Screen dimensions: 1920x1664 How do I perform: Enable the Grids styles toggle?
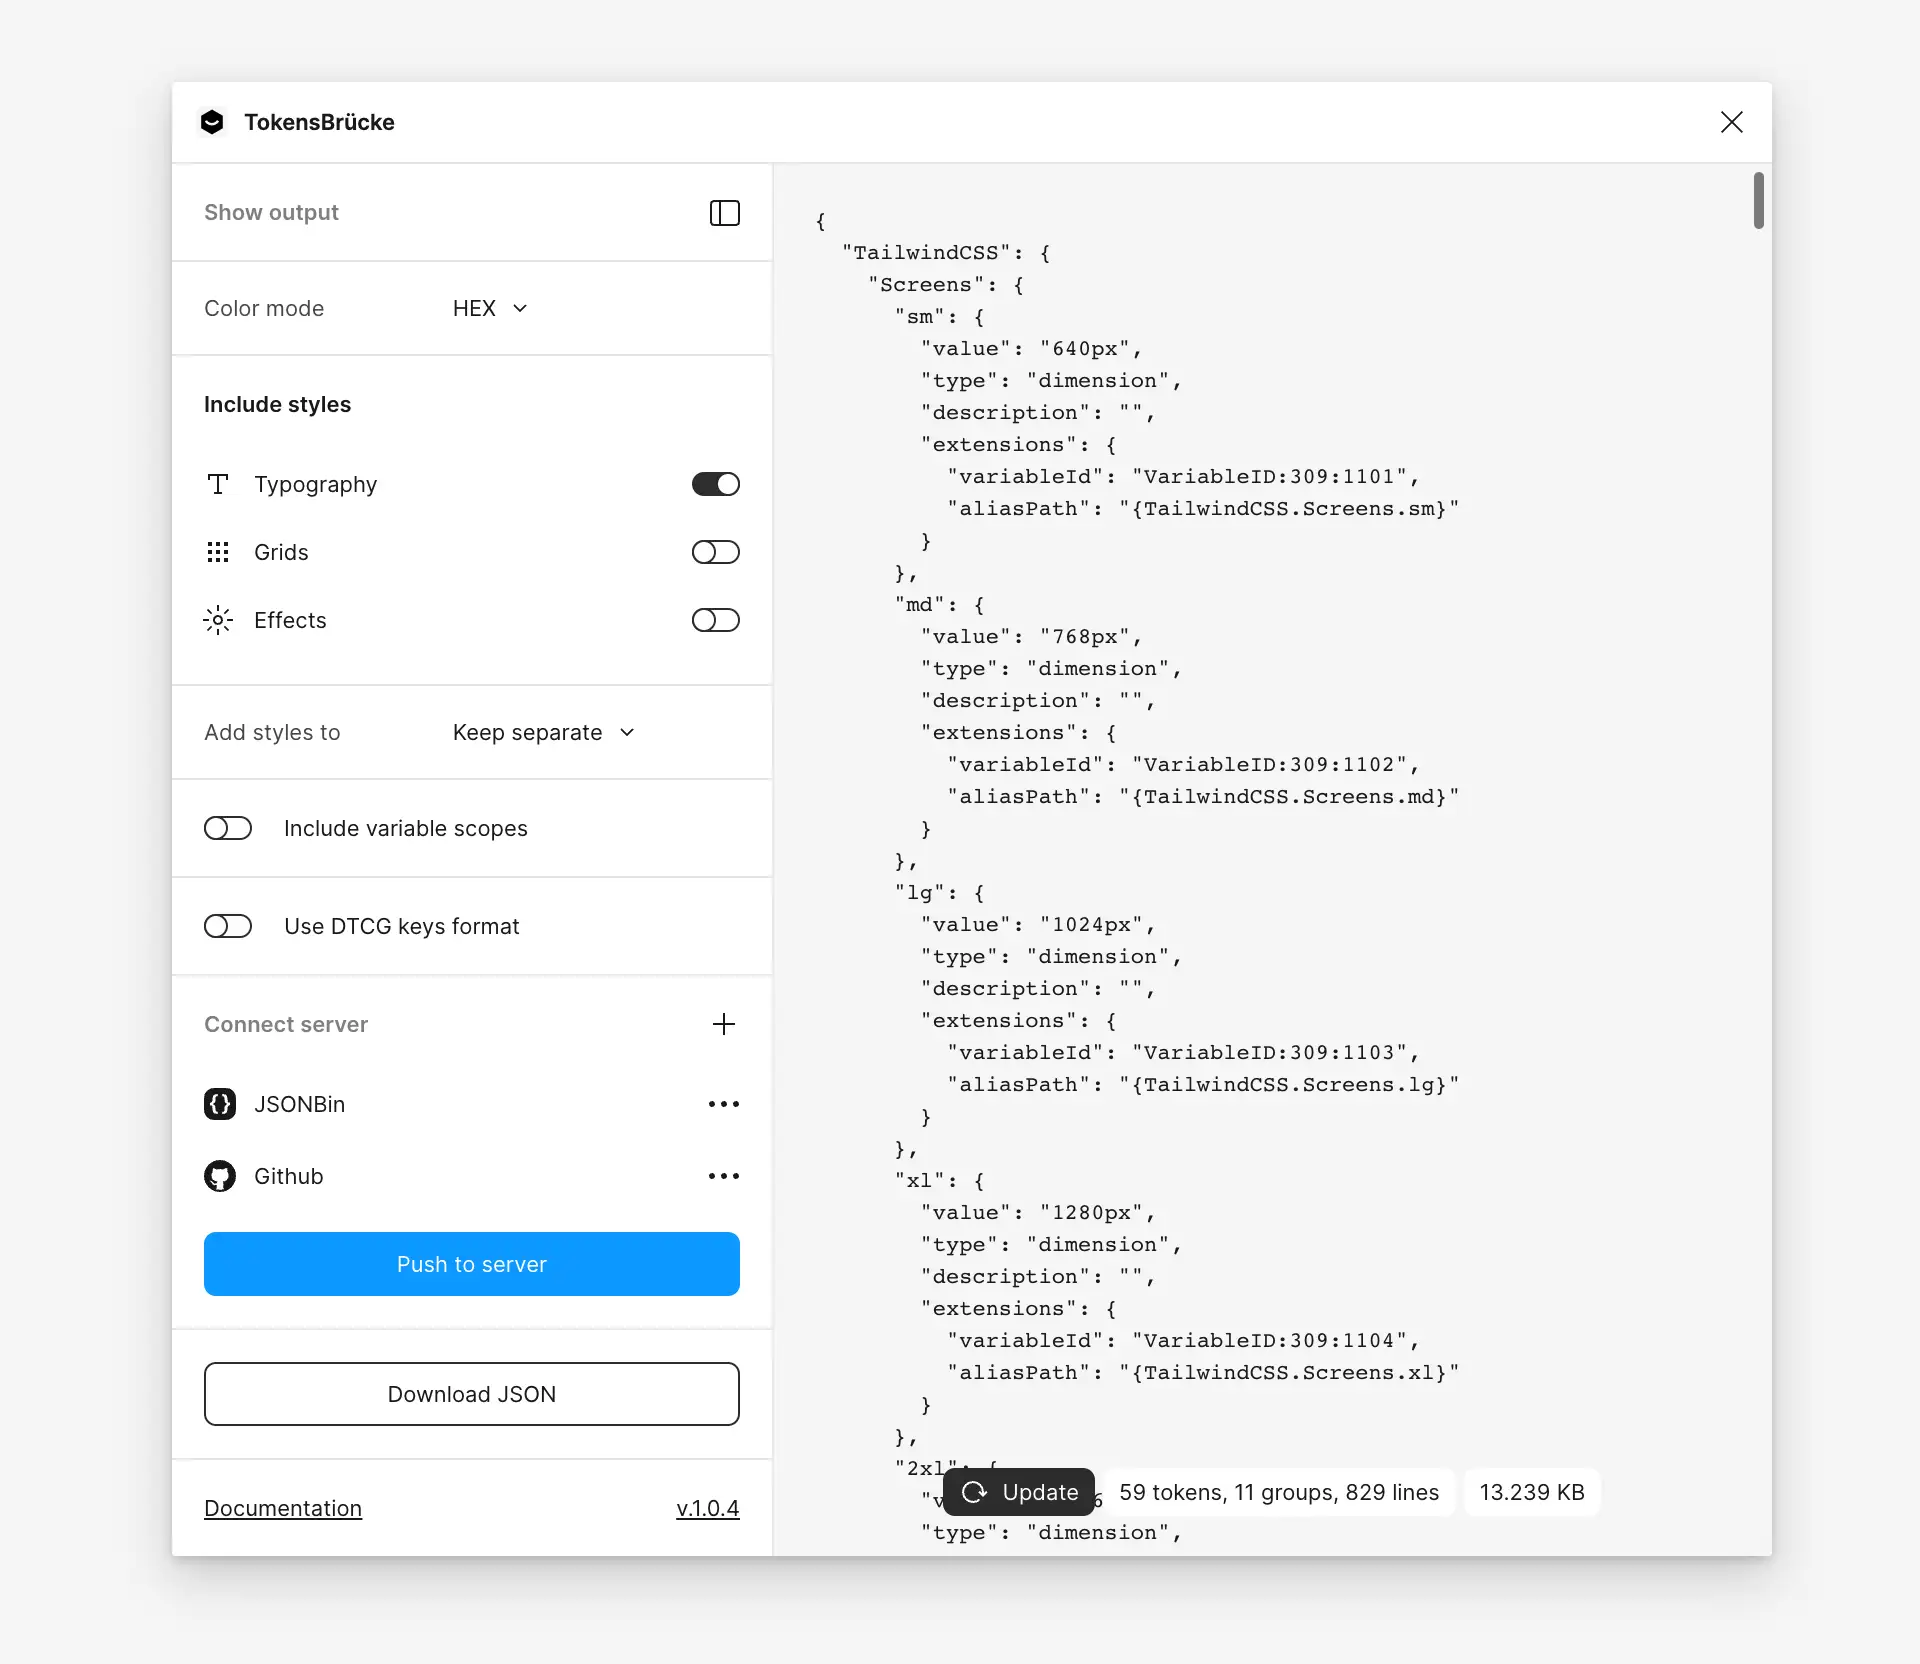(716, 552)
